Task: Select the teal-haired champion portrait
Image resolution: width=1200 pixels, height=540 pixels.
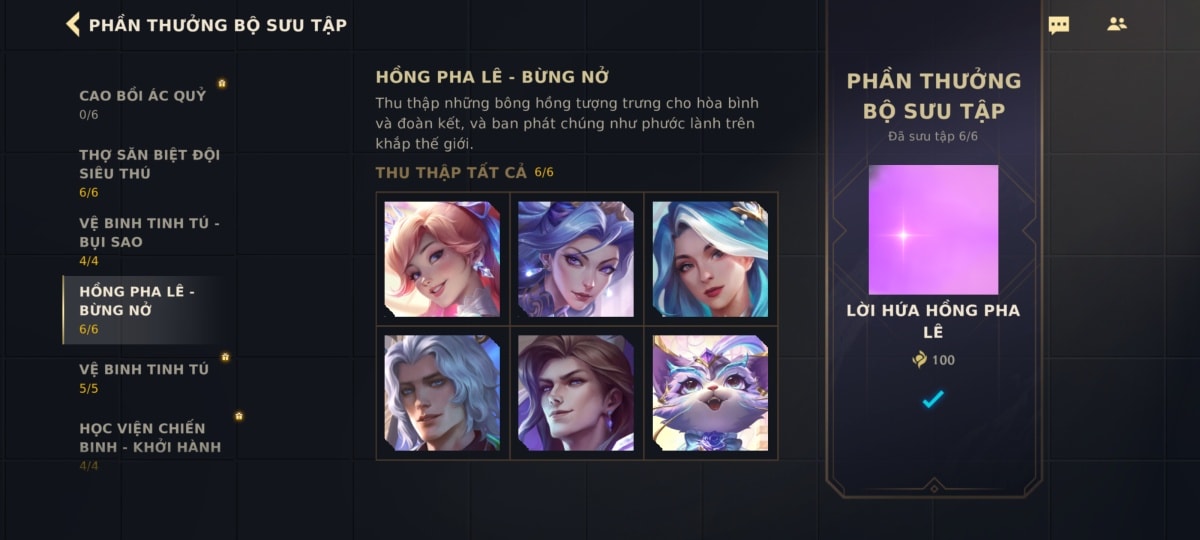Action: (x=710, y=259)
